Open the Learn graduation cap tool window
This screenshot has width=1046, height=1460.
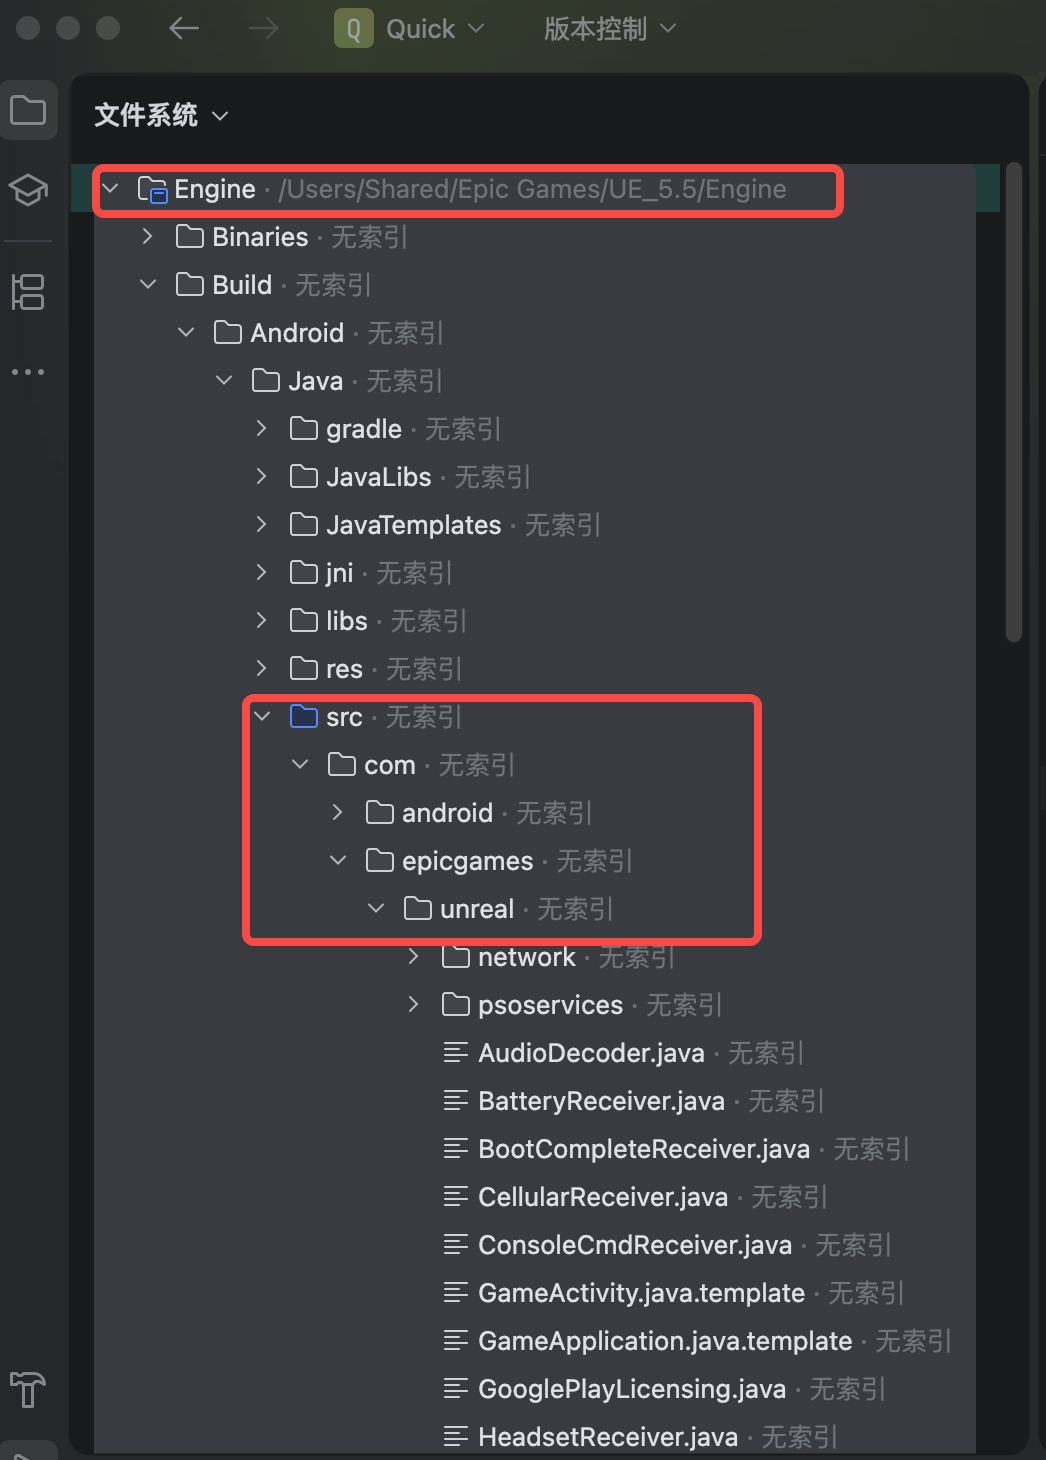28,189
